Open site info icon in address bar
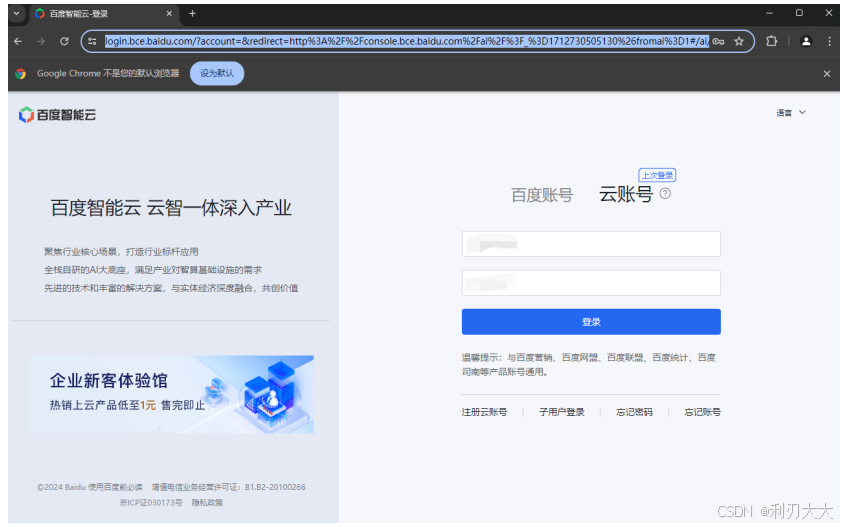The height and width of the screenshot is (527, 845). pos(93,41)
